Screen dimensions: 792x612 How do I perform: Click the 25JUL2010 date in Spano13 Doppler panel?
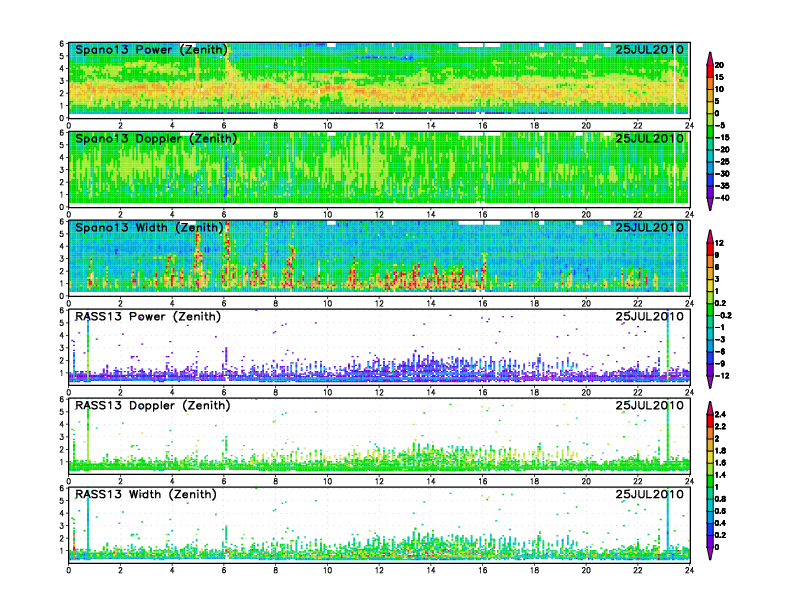[x=650, y=138]
